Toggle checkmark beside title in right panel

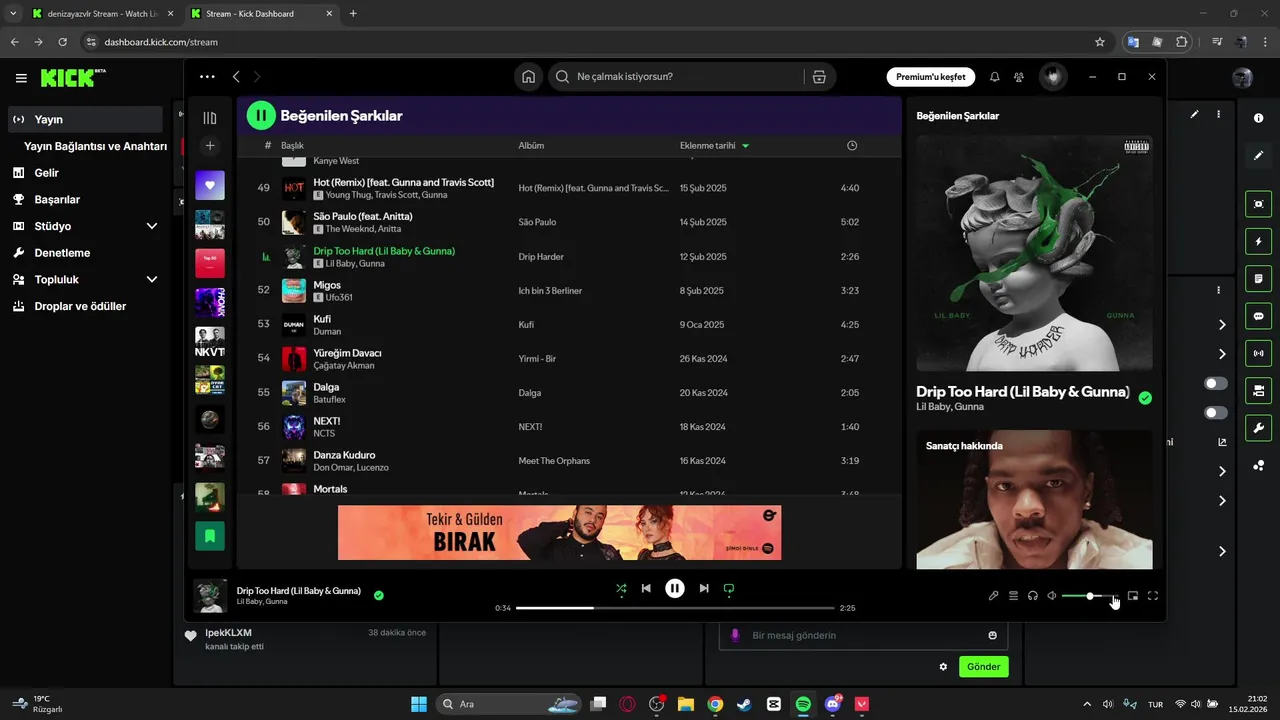(1145, 398)
